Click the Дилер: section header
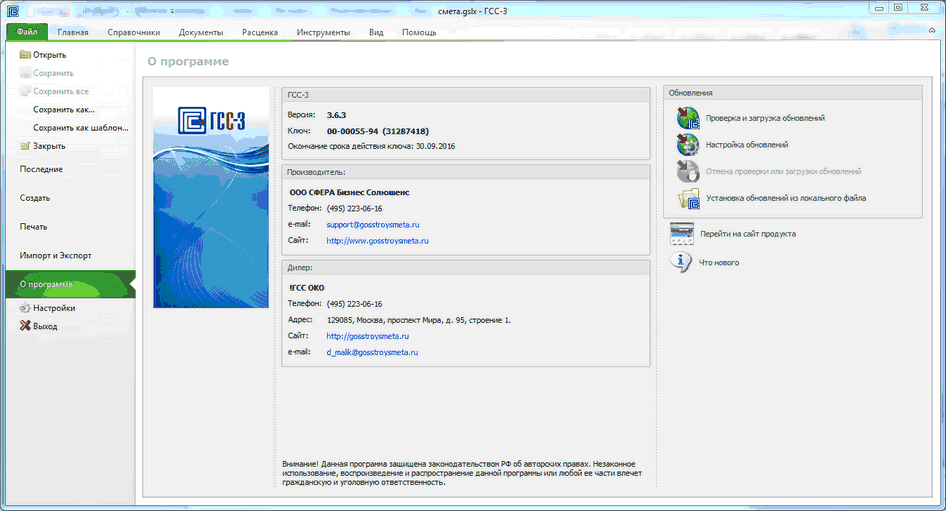Image resolution: width=946 pixels, height=511 pixels. point(466,268)
